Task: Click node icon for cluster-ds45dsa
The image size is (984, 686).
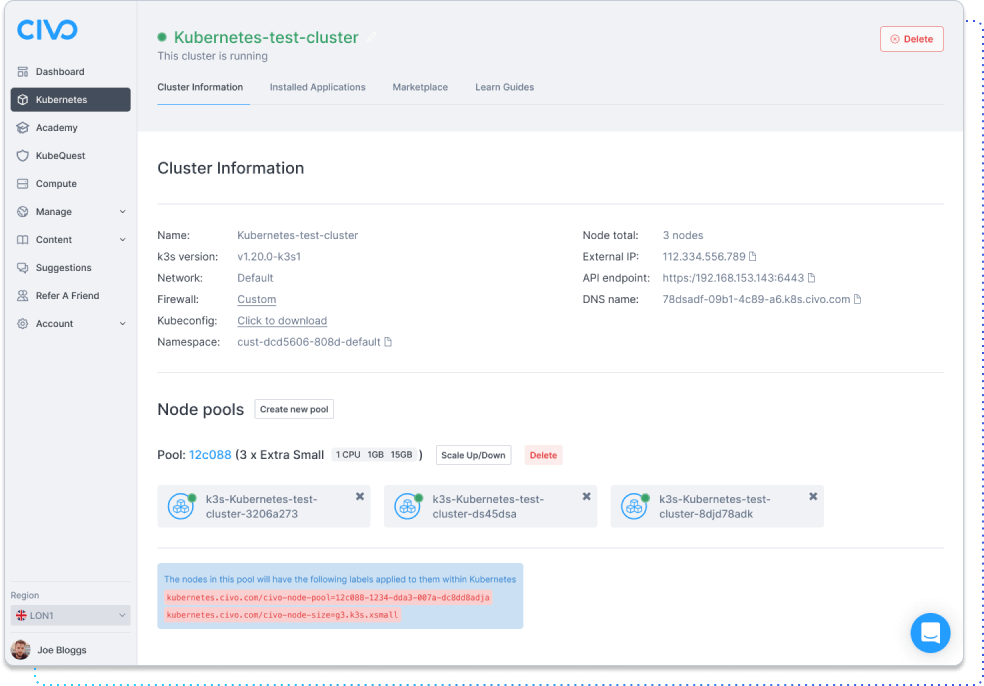Action: 408,506
